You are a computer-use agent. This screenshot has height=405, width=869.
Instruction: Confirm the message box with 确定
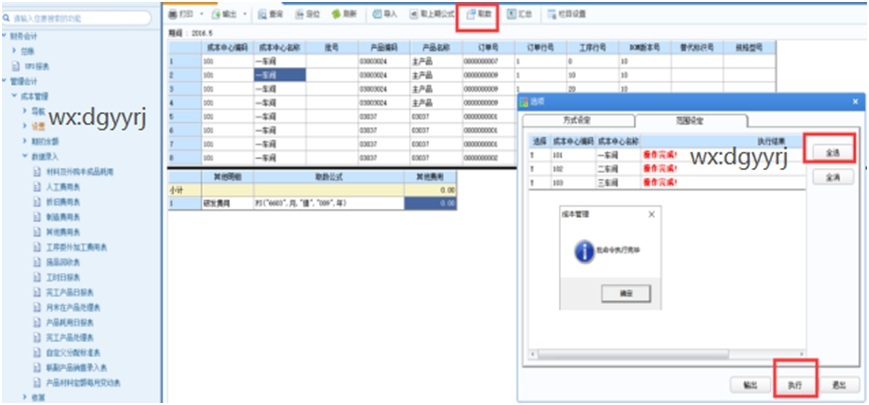coord(626,293)
